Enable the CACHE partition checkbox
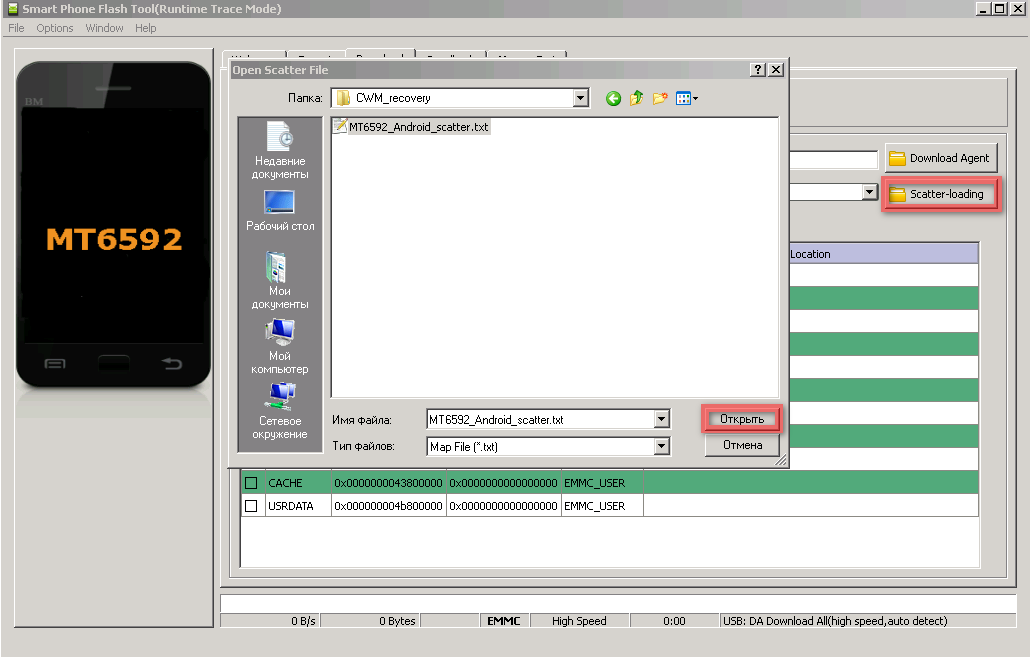This screenshot has height=657, width=1030. (x=251, y=483)
